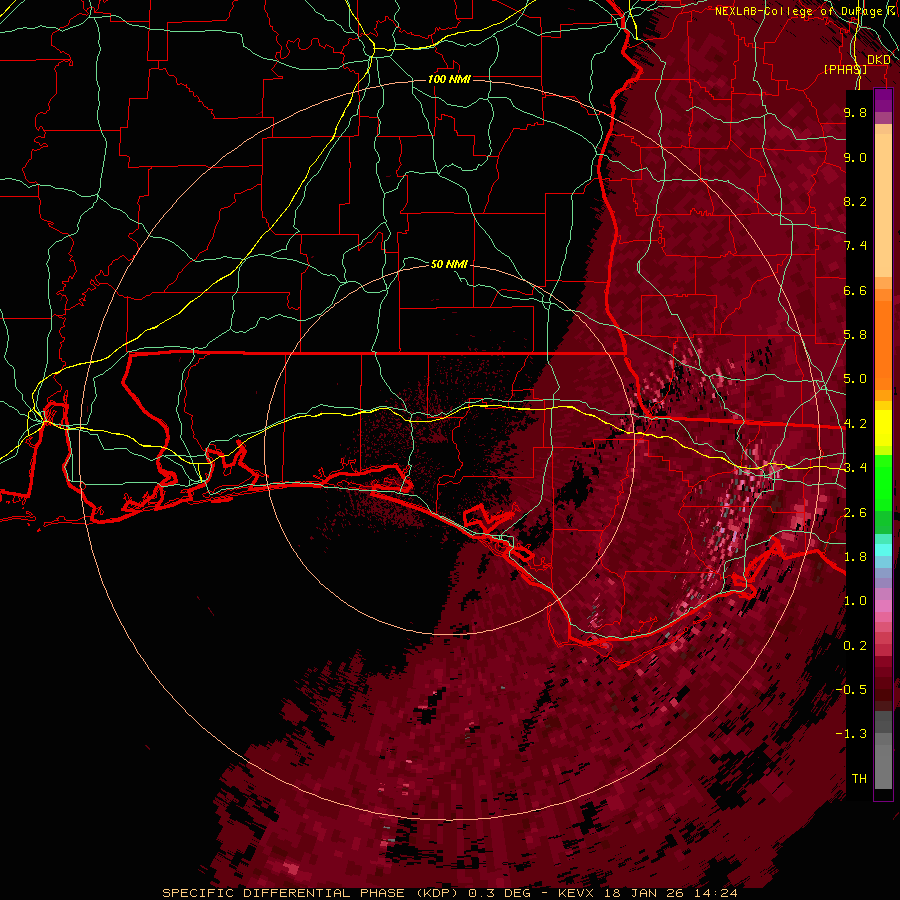900x900 pixels.
Task: Click the 4.2 value on the scale
Action: tap(855, 424)
